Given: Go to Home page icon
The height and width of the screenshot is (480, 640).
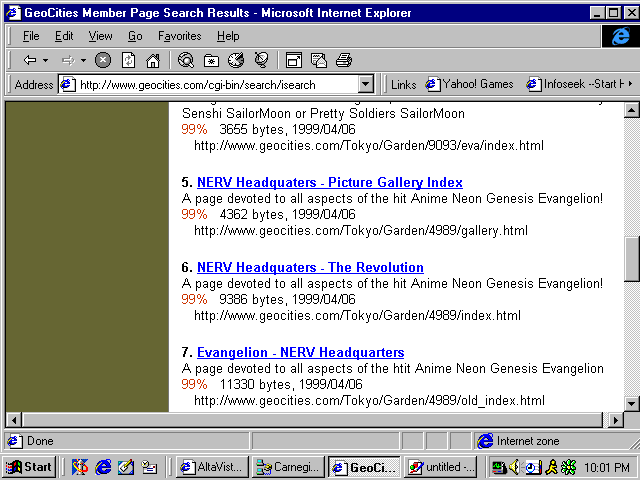Looking at the screenshot, I should click(x=152, y=60).
